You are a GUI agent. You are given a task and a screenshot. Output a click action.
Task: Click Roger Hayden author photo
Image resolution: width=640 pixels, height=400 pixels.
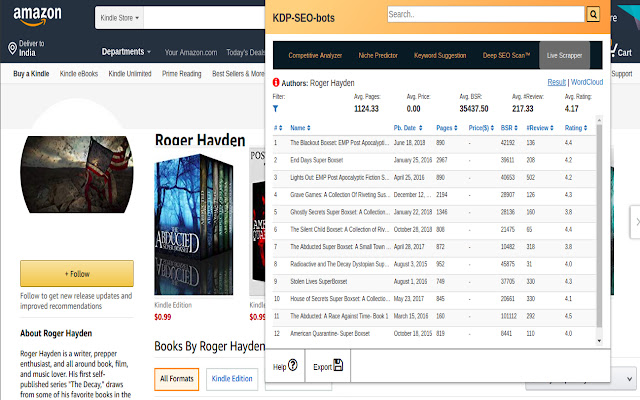pos(77,174)
